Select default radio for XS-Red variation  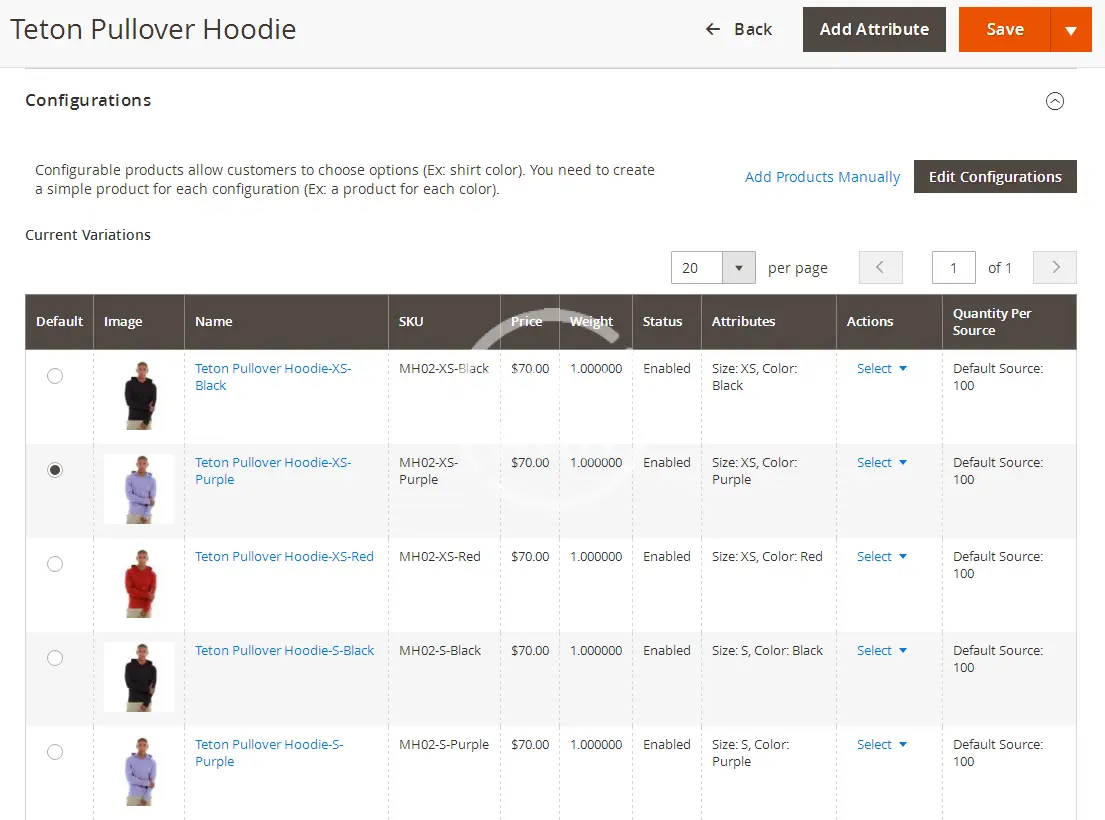click(x=55, y=564)
